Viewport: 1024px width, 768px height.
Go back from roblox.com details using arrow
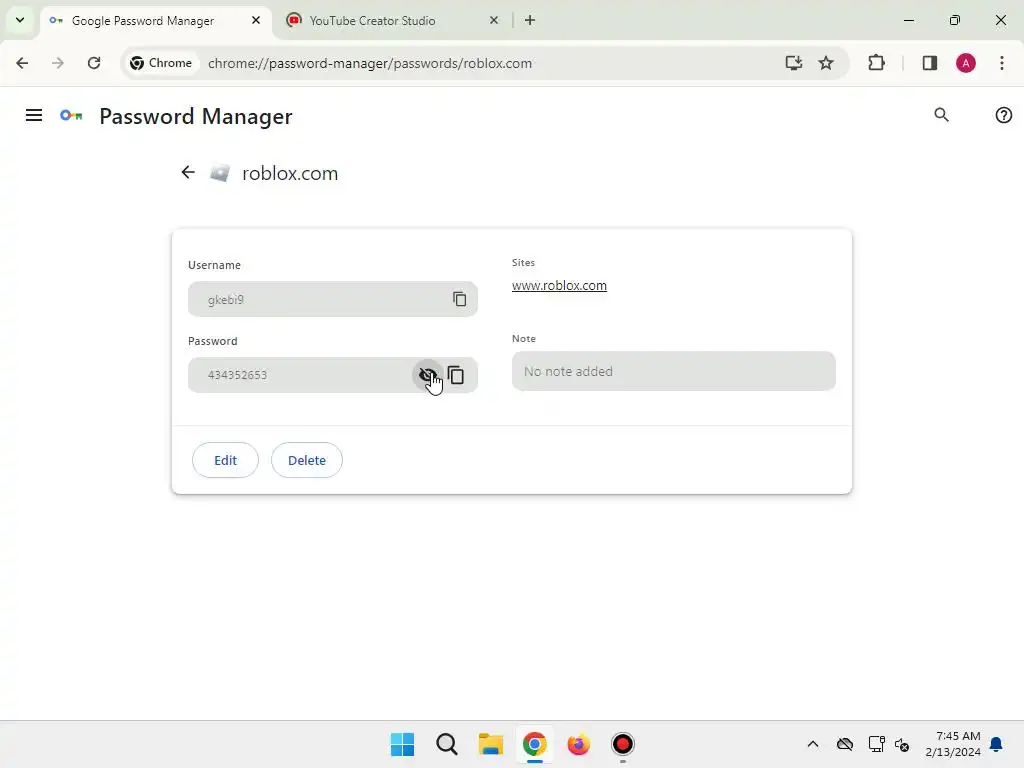[x=188, y=172]
